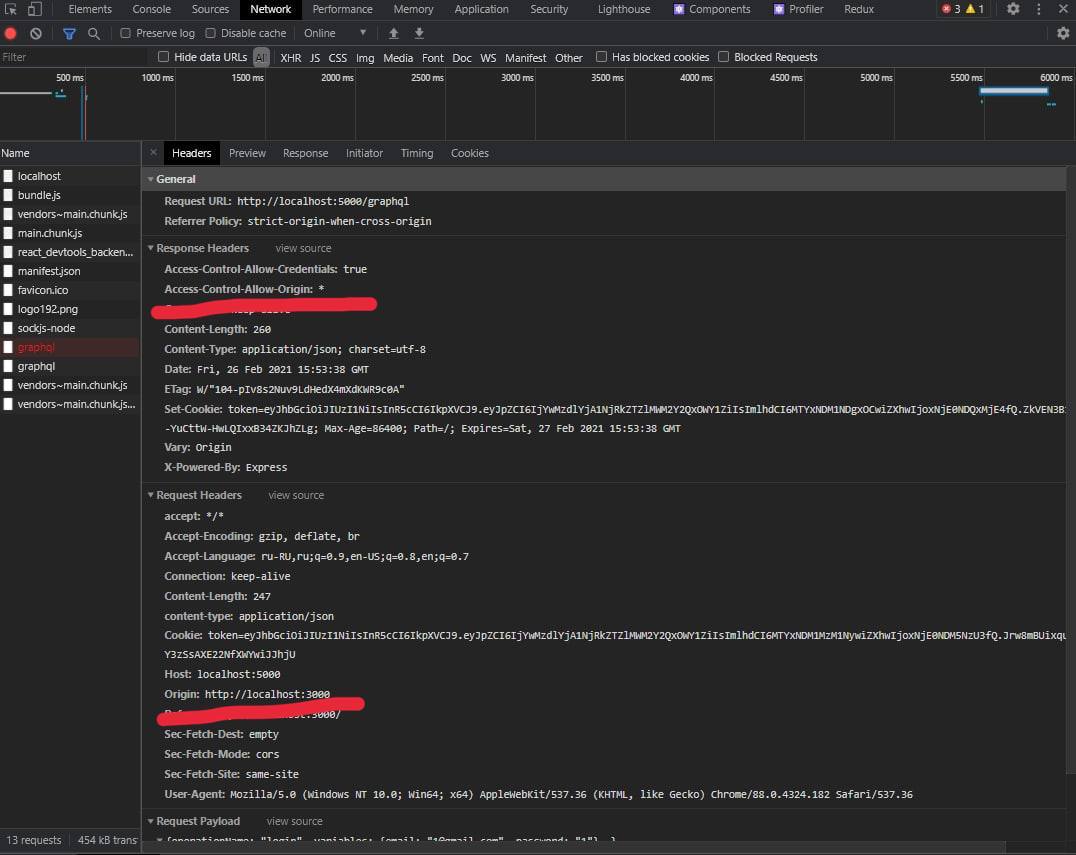Screen dimensions: 1076x855
Task: Open the Redux panel tab
Action: tap(859, 9)
